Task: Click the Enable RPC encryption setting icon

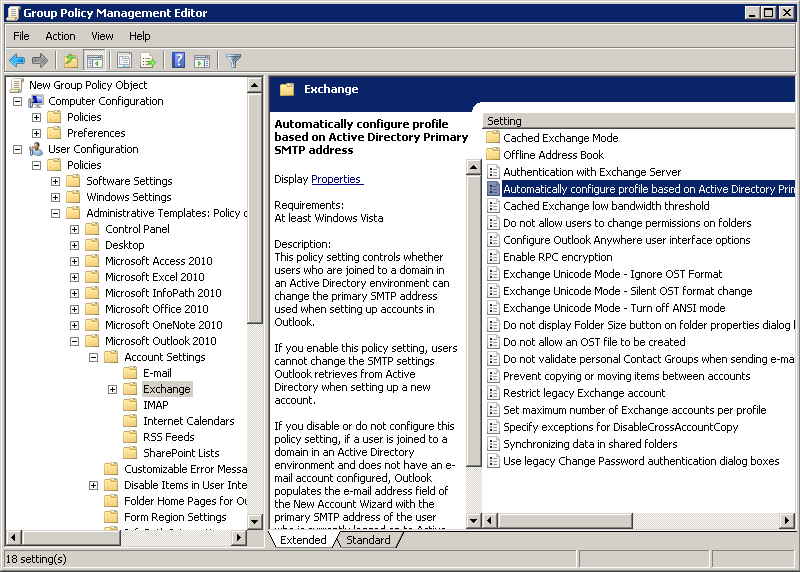Action: click(493, 257)
